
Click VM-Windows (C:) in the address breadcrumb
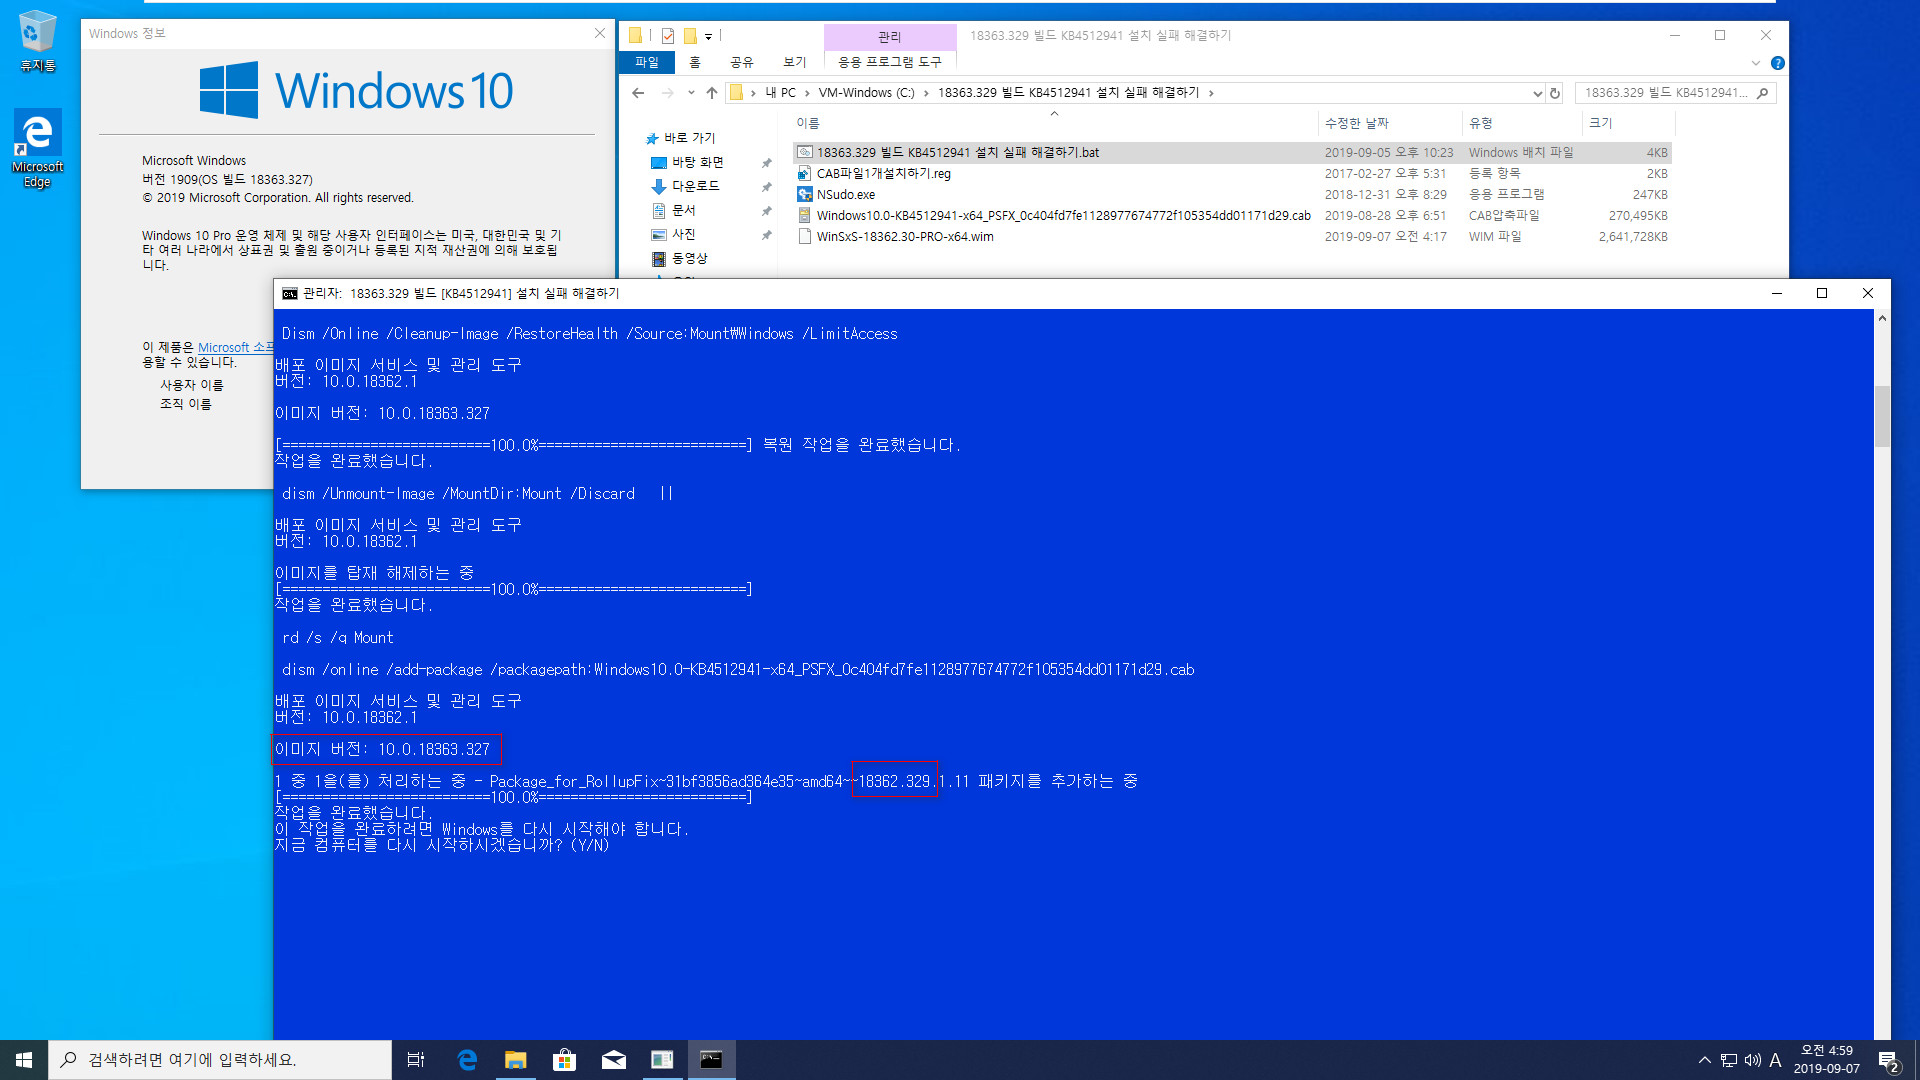click(x=866, y=93)
